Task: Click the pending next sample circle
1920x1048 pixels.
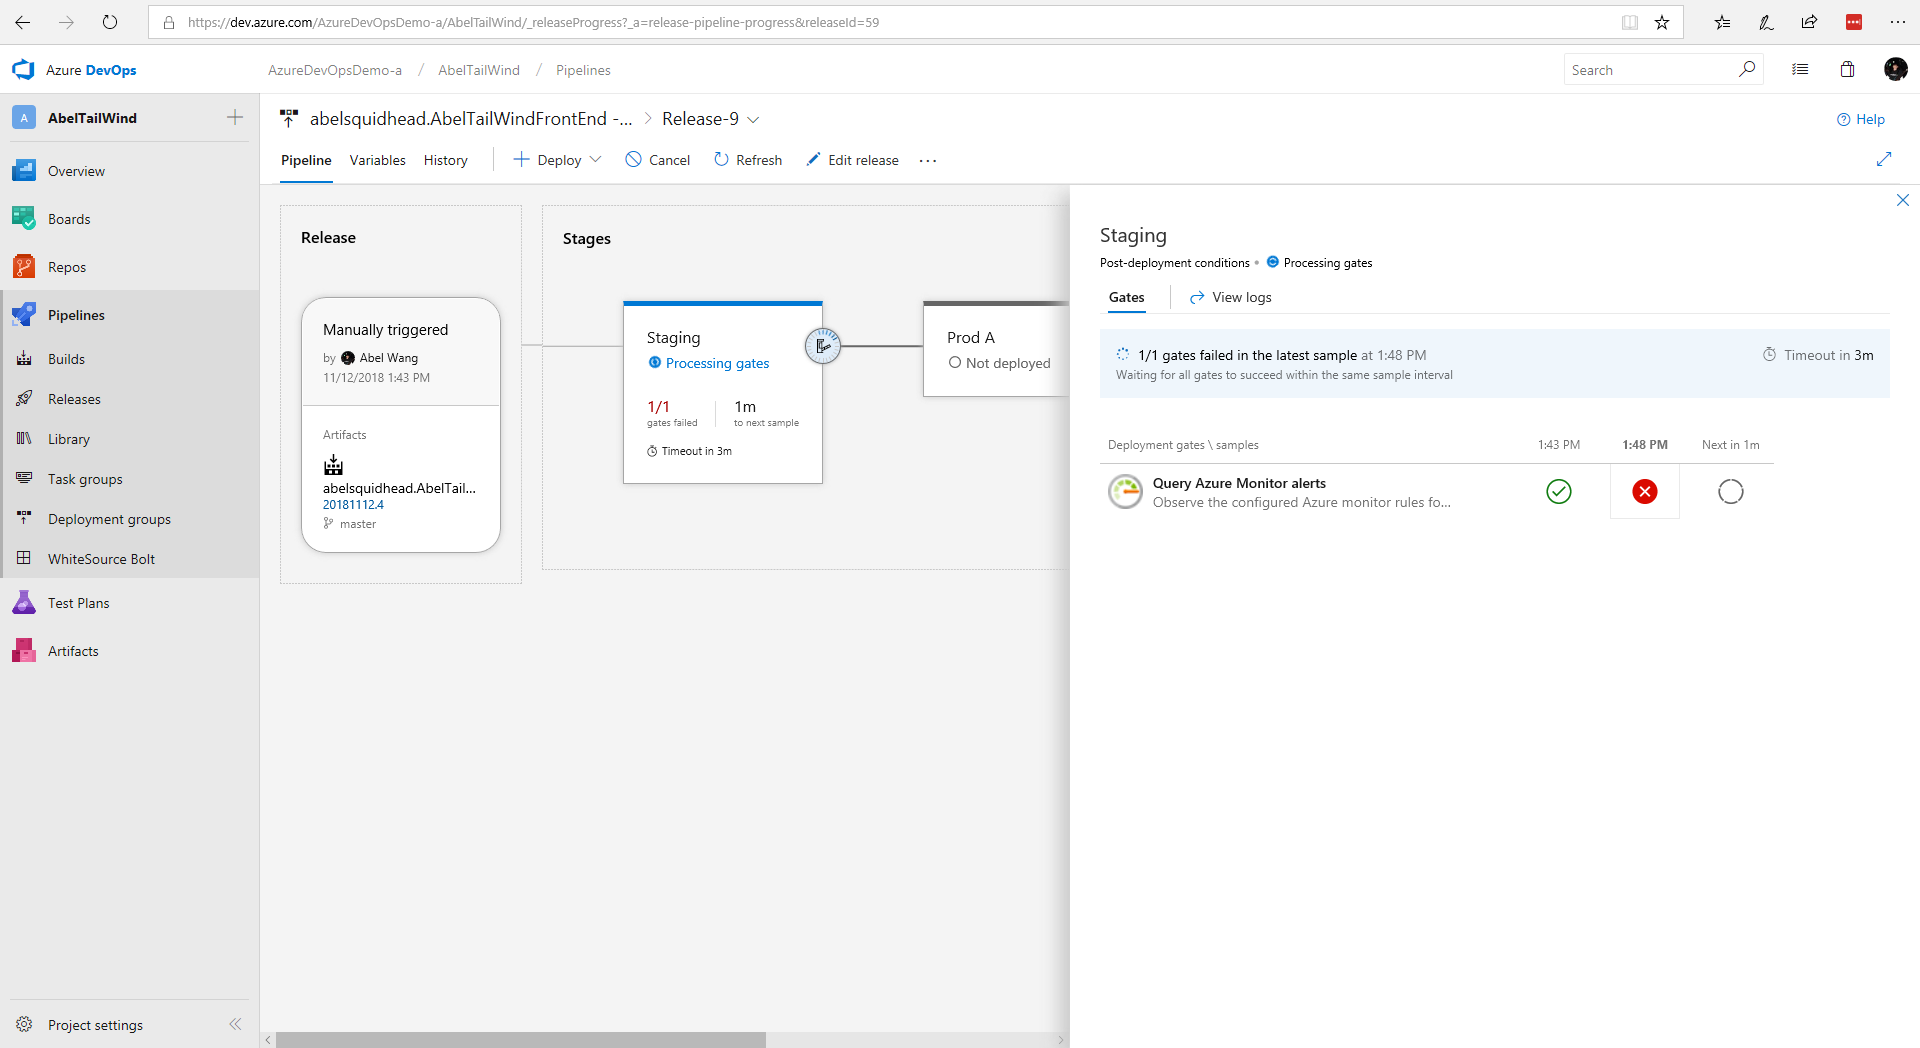Action: point(1731,491)
